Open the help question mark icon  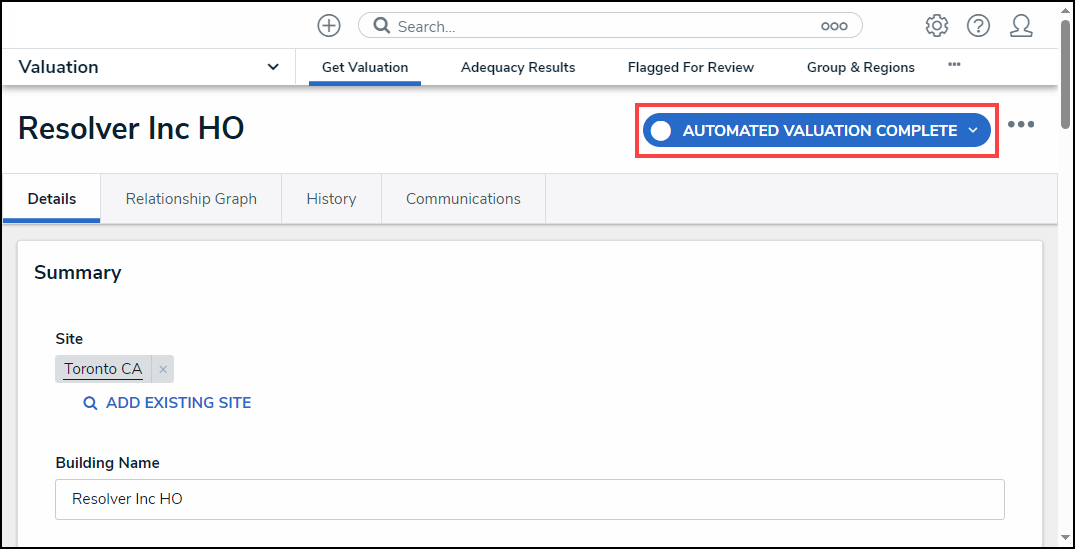point(978,26)
